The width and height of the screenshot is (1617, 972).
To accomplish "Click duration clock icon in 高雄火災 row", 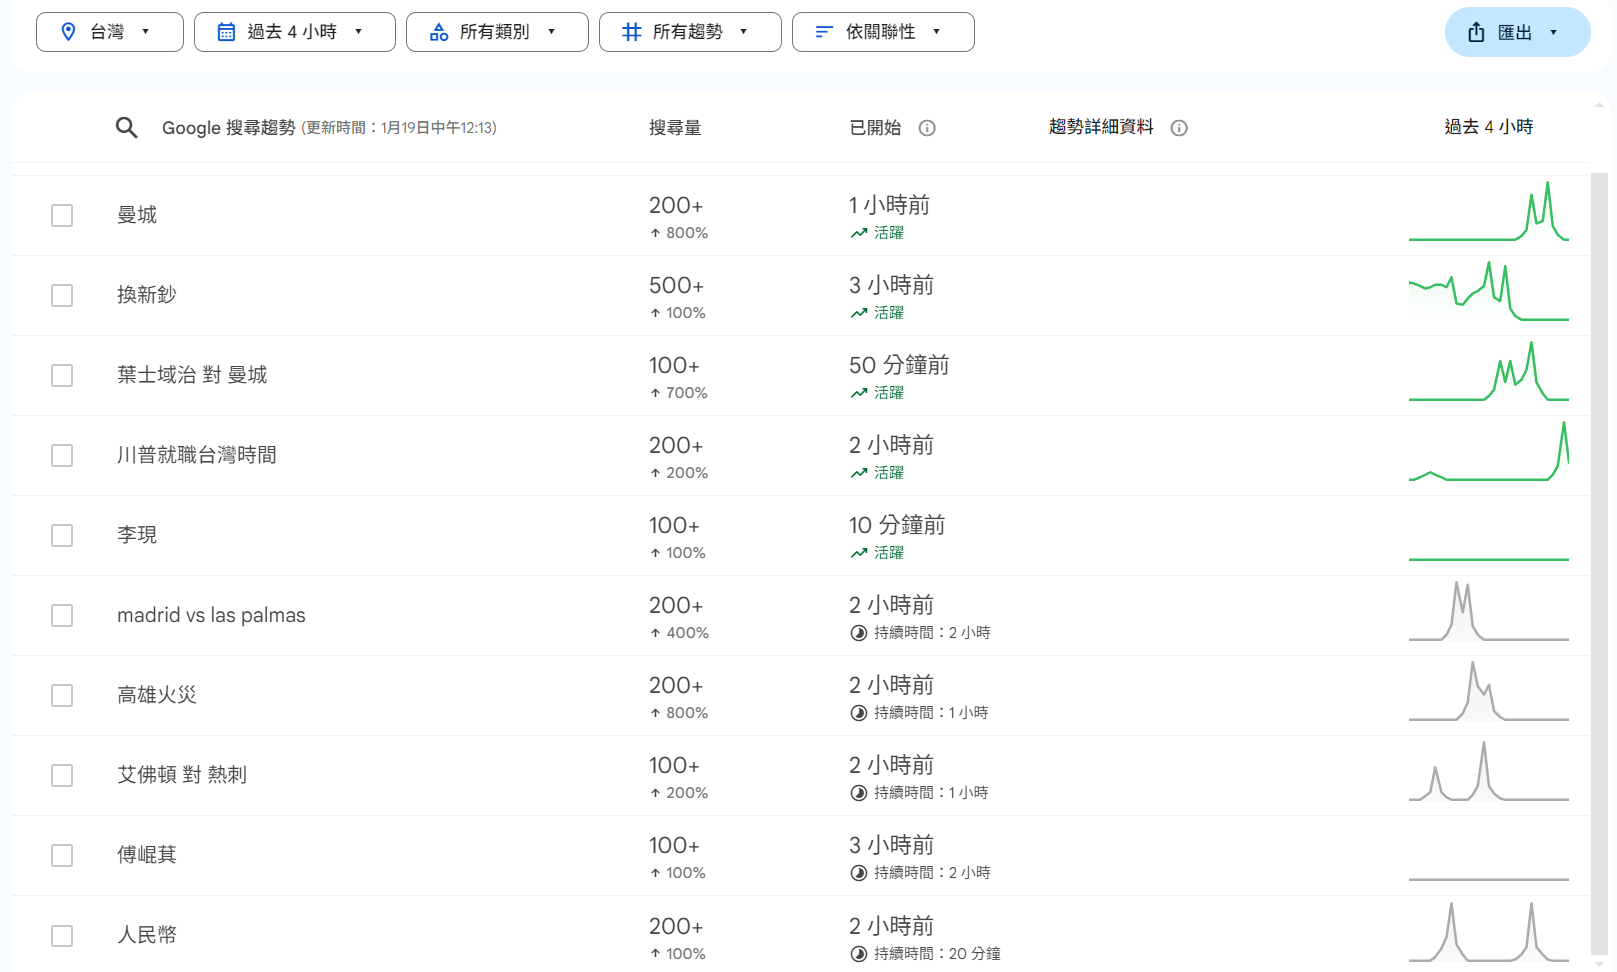I will pos(858,713).
